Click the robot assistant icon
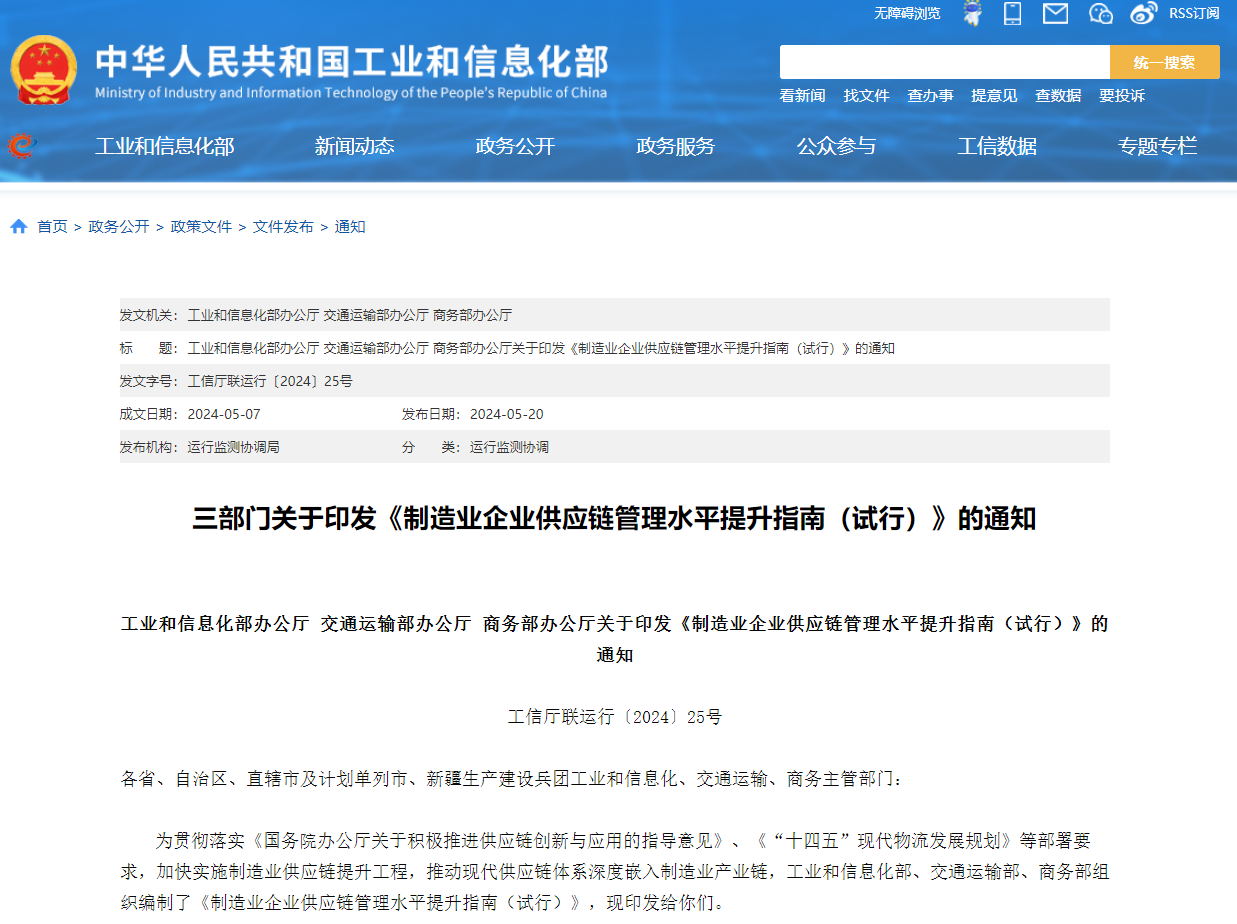This screenshot has width=1237, height=924. [x=972, y=13]
